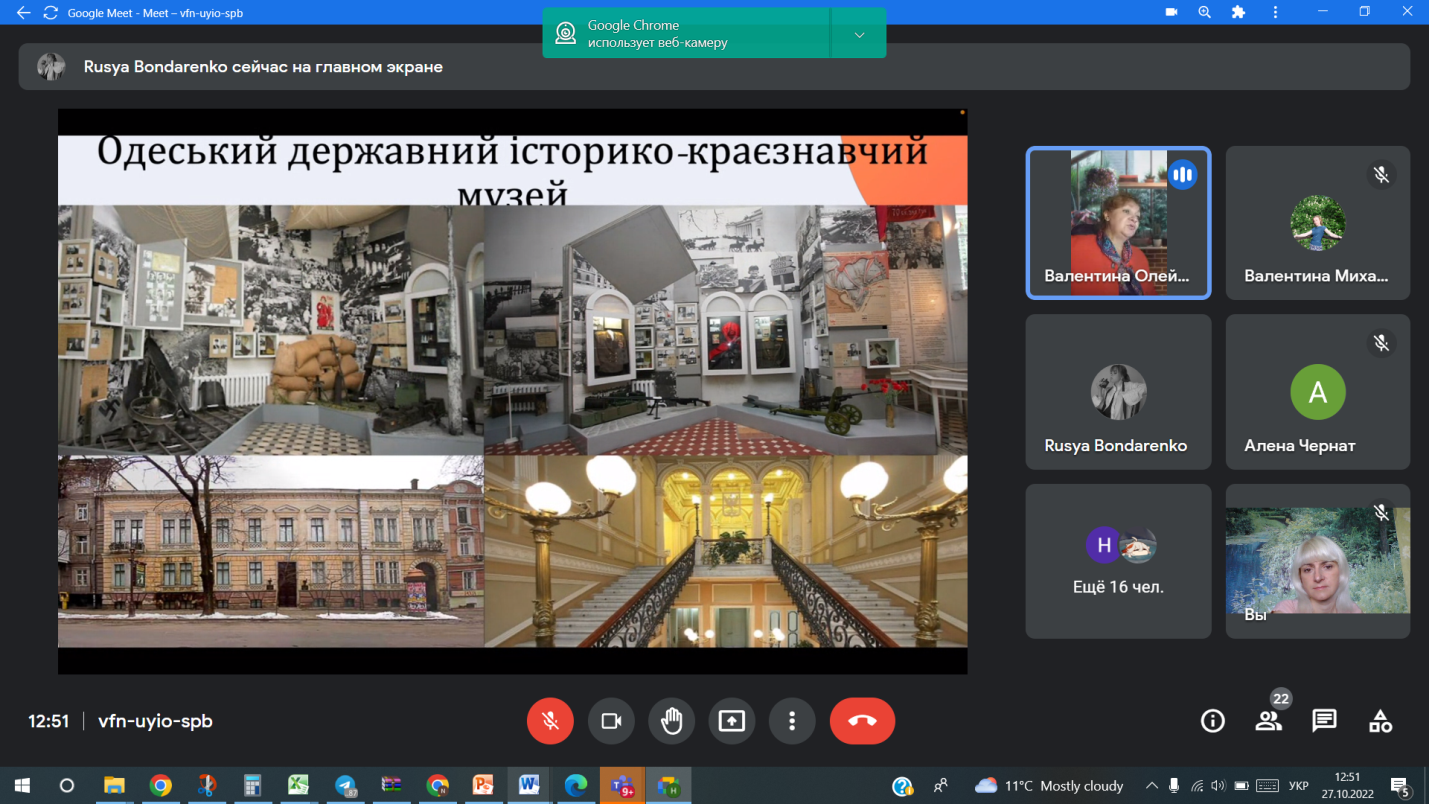Click the Present screen button
Viewport: 1429px width, 804px height.
point(732,721)
